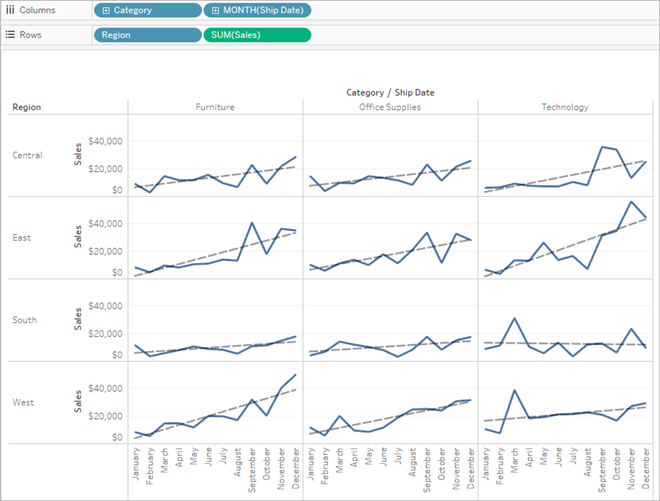Click the Technology column header

pyautogui.click(x=565, y=107)
